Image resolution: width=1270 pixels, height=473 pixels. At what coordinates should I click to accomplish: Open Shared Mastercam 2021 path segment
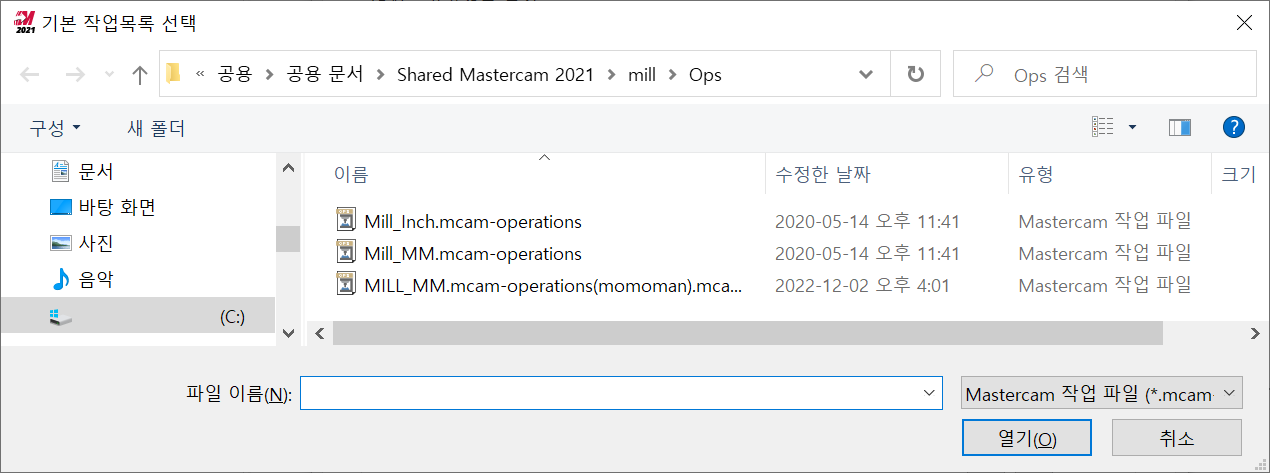click(495, 75)
